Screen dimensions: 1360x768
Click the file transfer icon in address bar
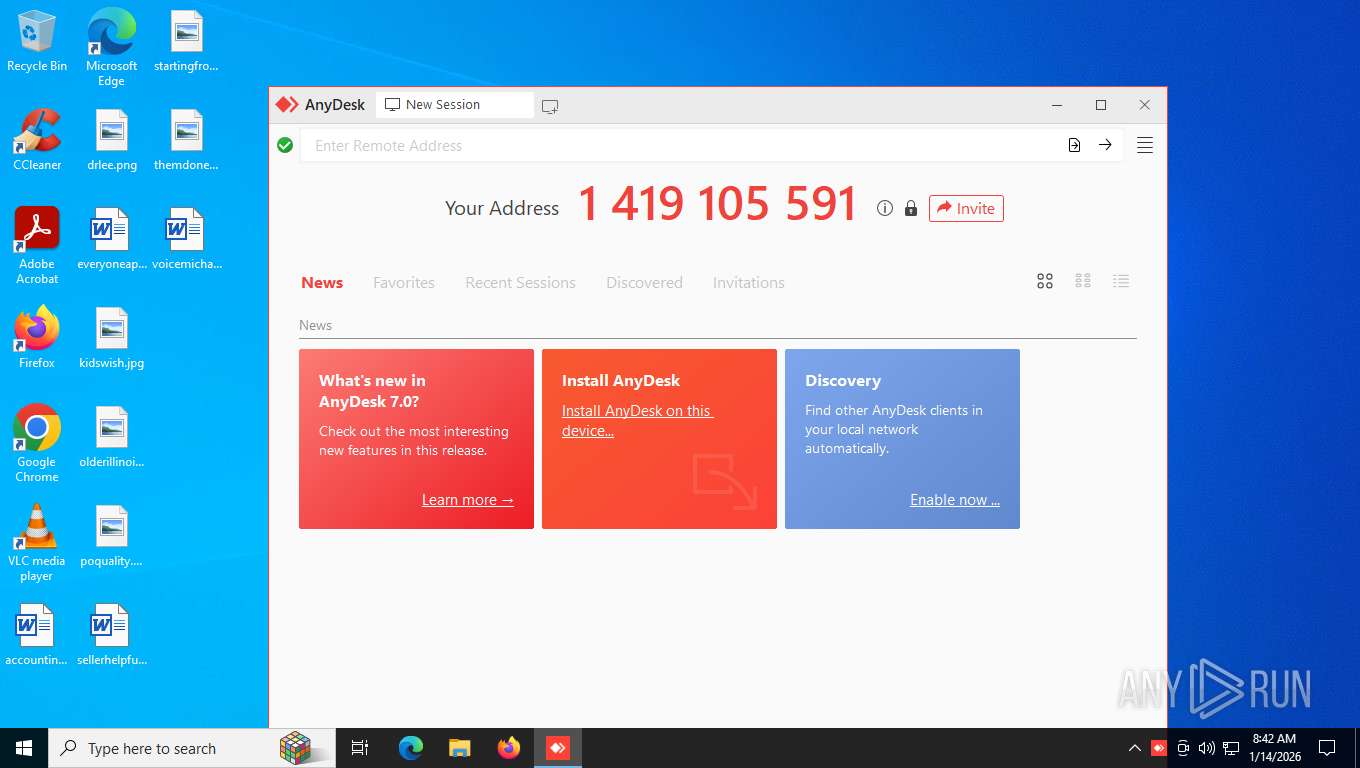coord(1074,145)
